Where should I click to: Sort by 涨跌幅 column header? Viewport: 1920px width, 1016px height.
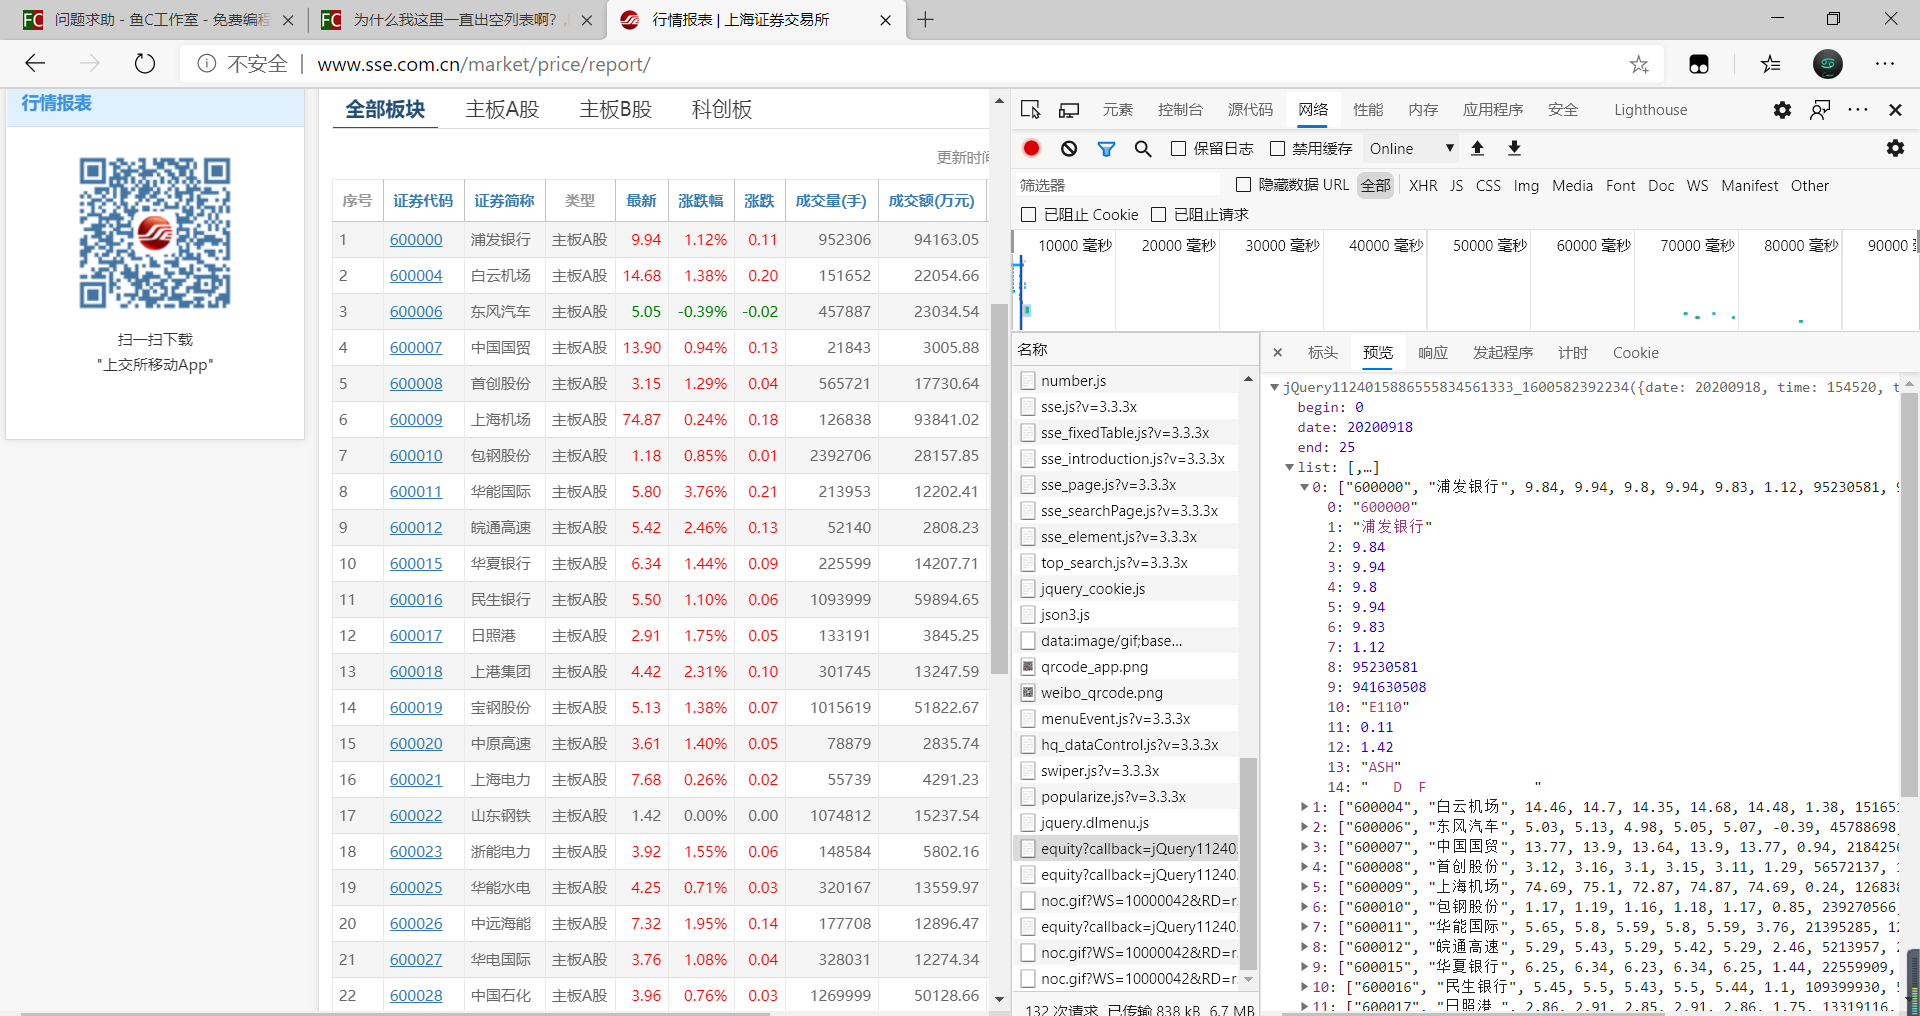[x=701, y=201]
